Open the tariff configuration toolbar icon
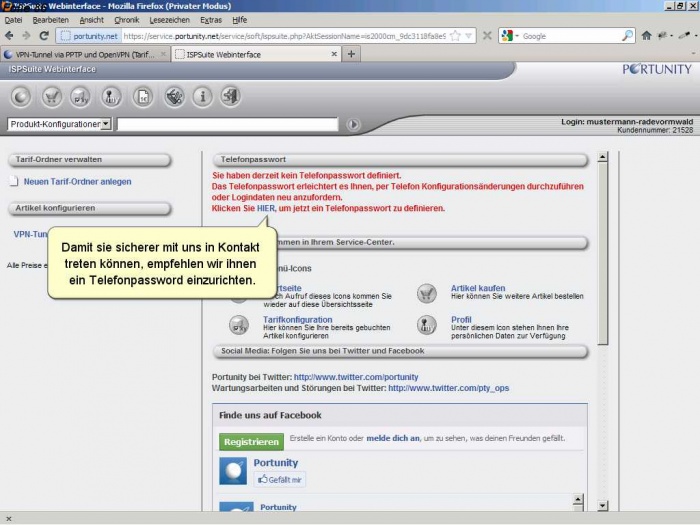700x525 pixels. pyautogui.click(x=81, y=96)
